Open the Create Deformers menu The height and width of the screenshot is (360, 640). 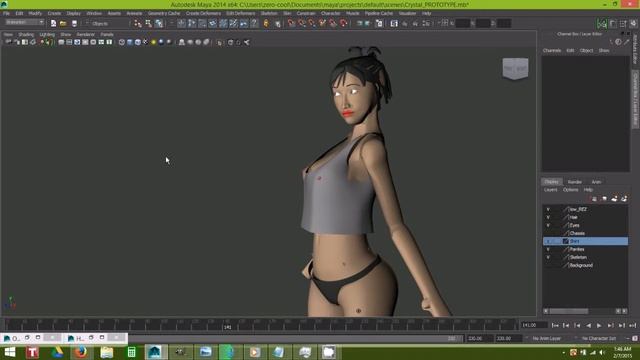click(x=203, y=13)
